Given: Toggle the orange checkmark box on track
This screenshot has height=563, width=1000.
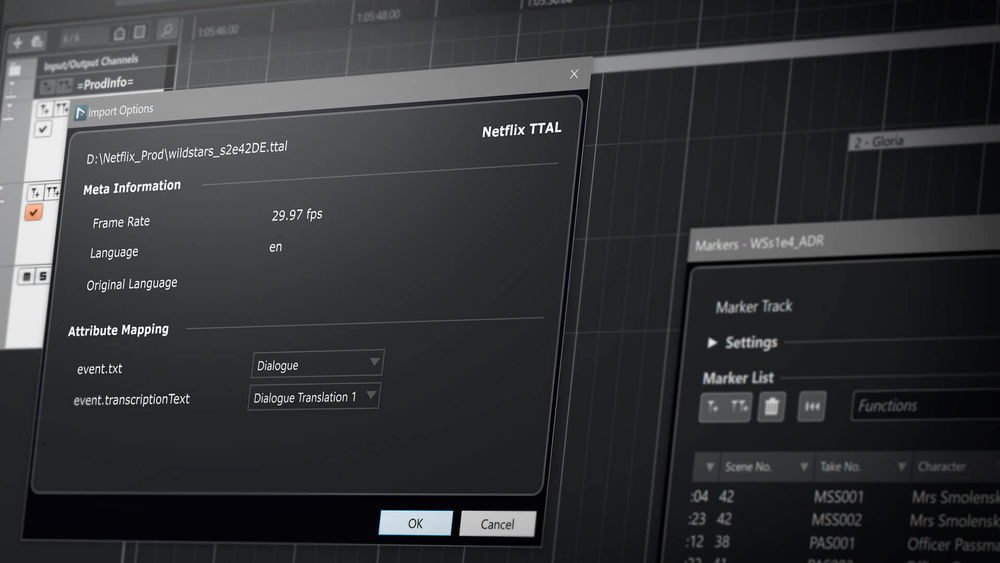Looking at the screenshot, I should tap(34, 213).
